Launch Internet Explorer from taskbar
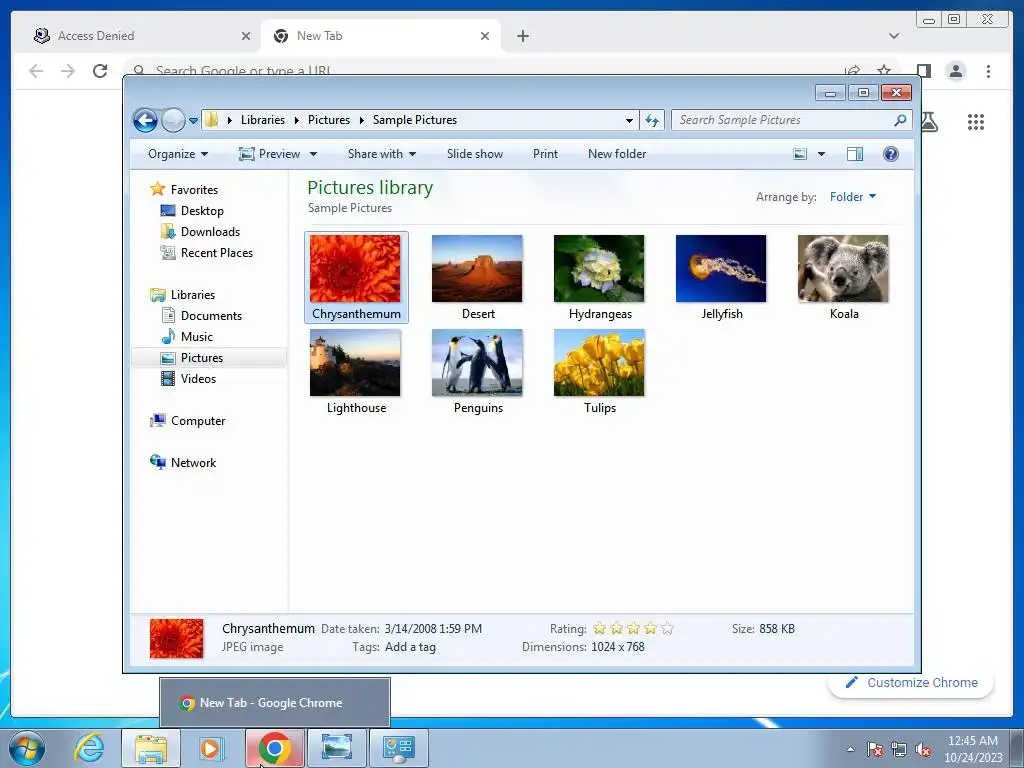The height and width of the screenshot is (768, 1024). (x=89, y=748)
